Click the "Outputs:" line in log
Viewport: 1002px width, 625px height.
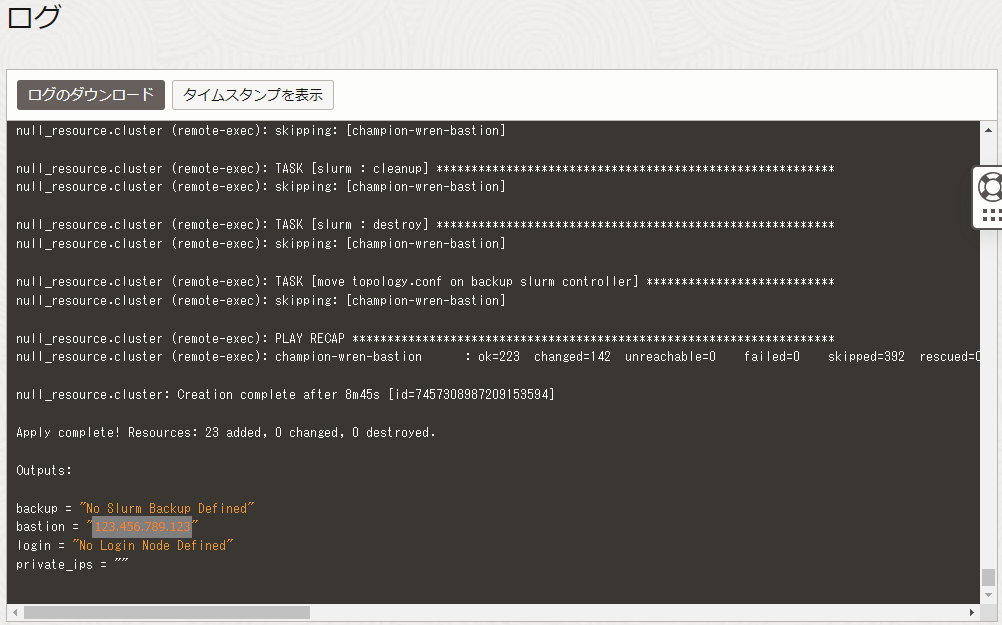(x=44, y=470)
